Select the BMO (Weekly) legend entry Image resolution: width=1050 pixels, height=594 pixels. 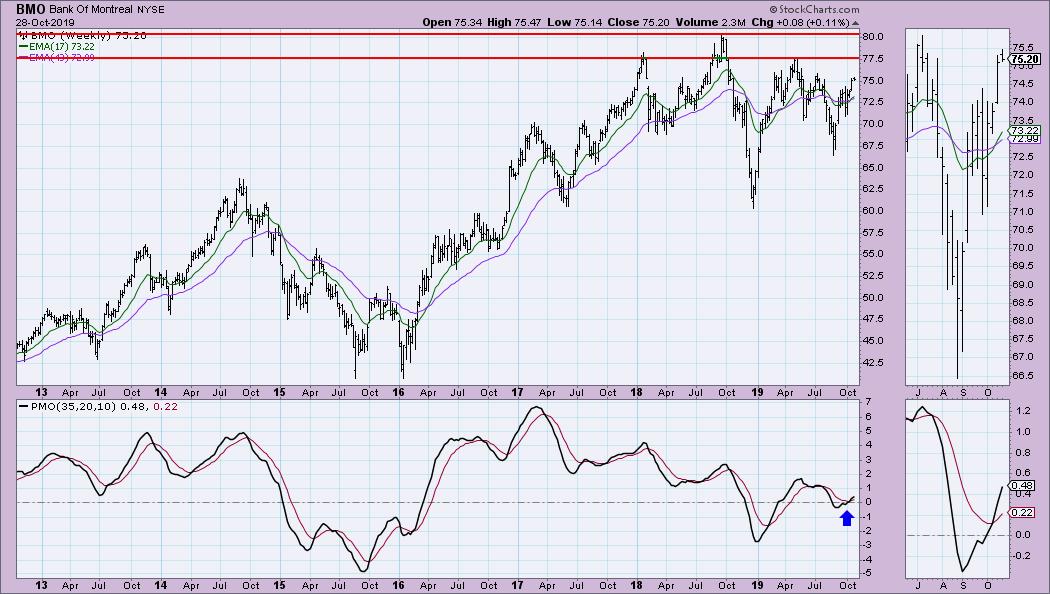[x=83, y=35]
